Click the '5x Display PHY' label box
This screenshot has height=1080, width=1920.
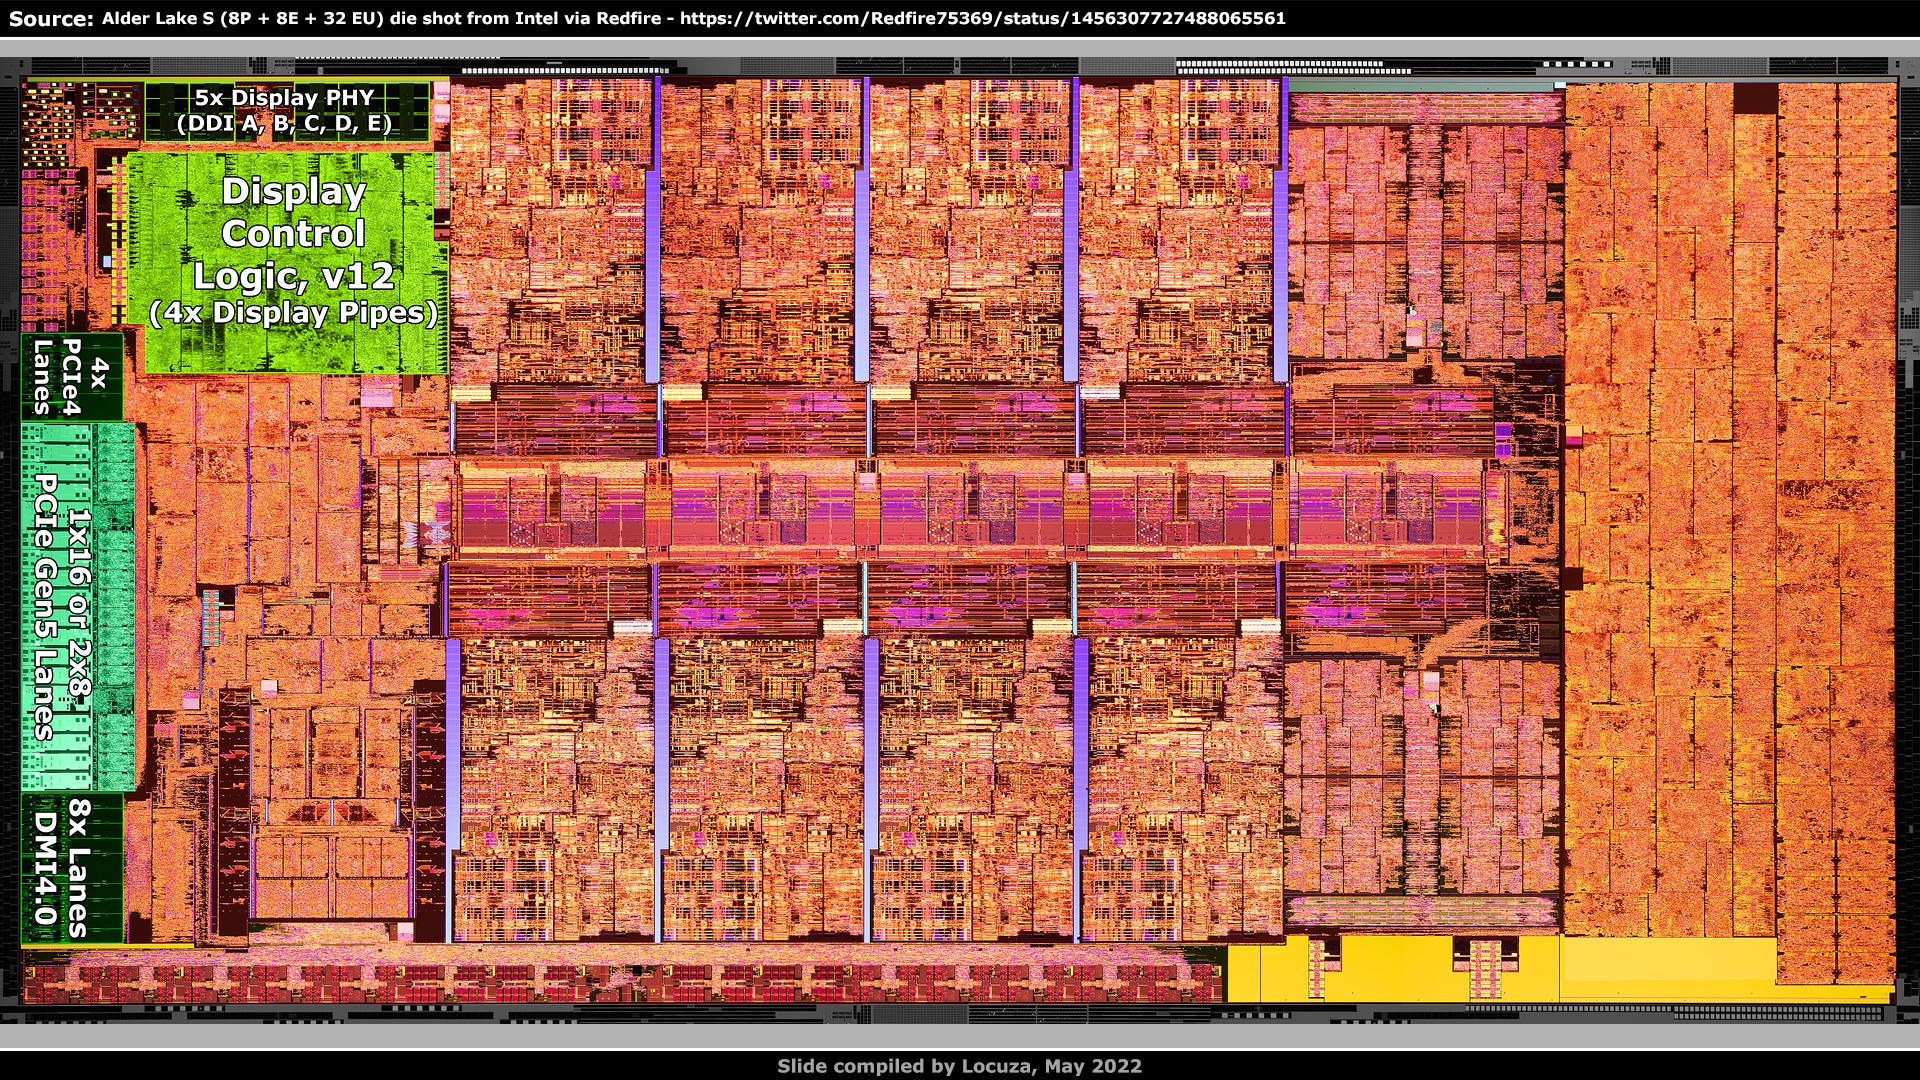[x=285, y=98]
